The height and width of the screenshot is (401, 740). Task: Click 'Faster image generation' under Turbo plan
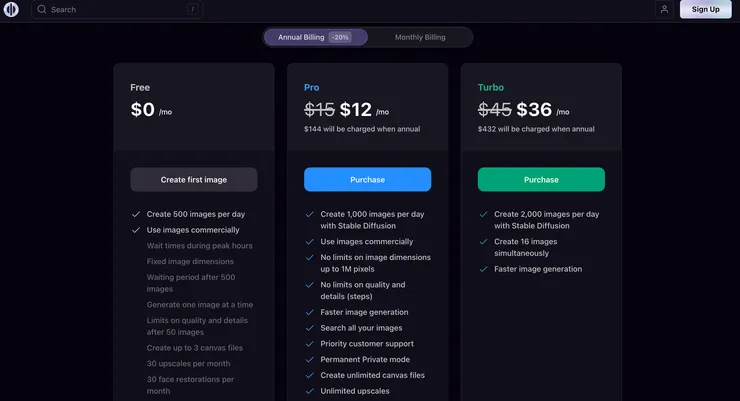(x=538, y=269)
